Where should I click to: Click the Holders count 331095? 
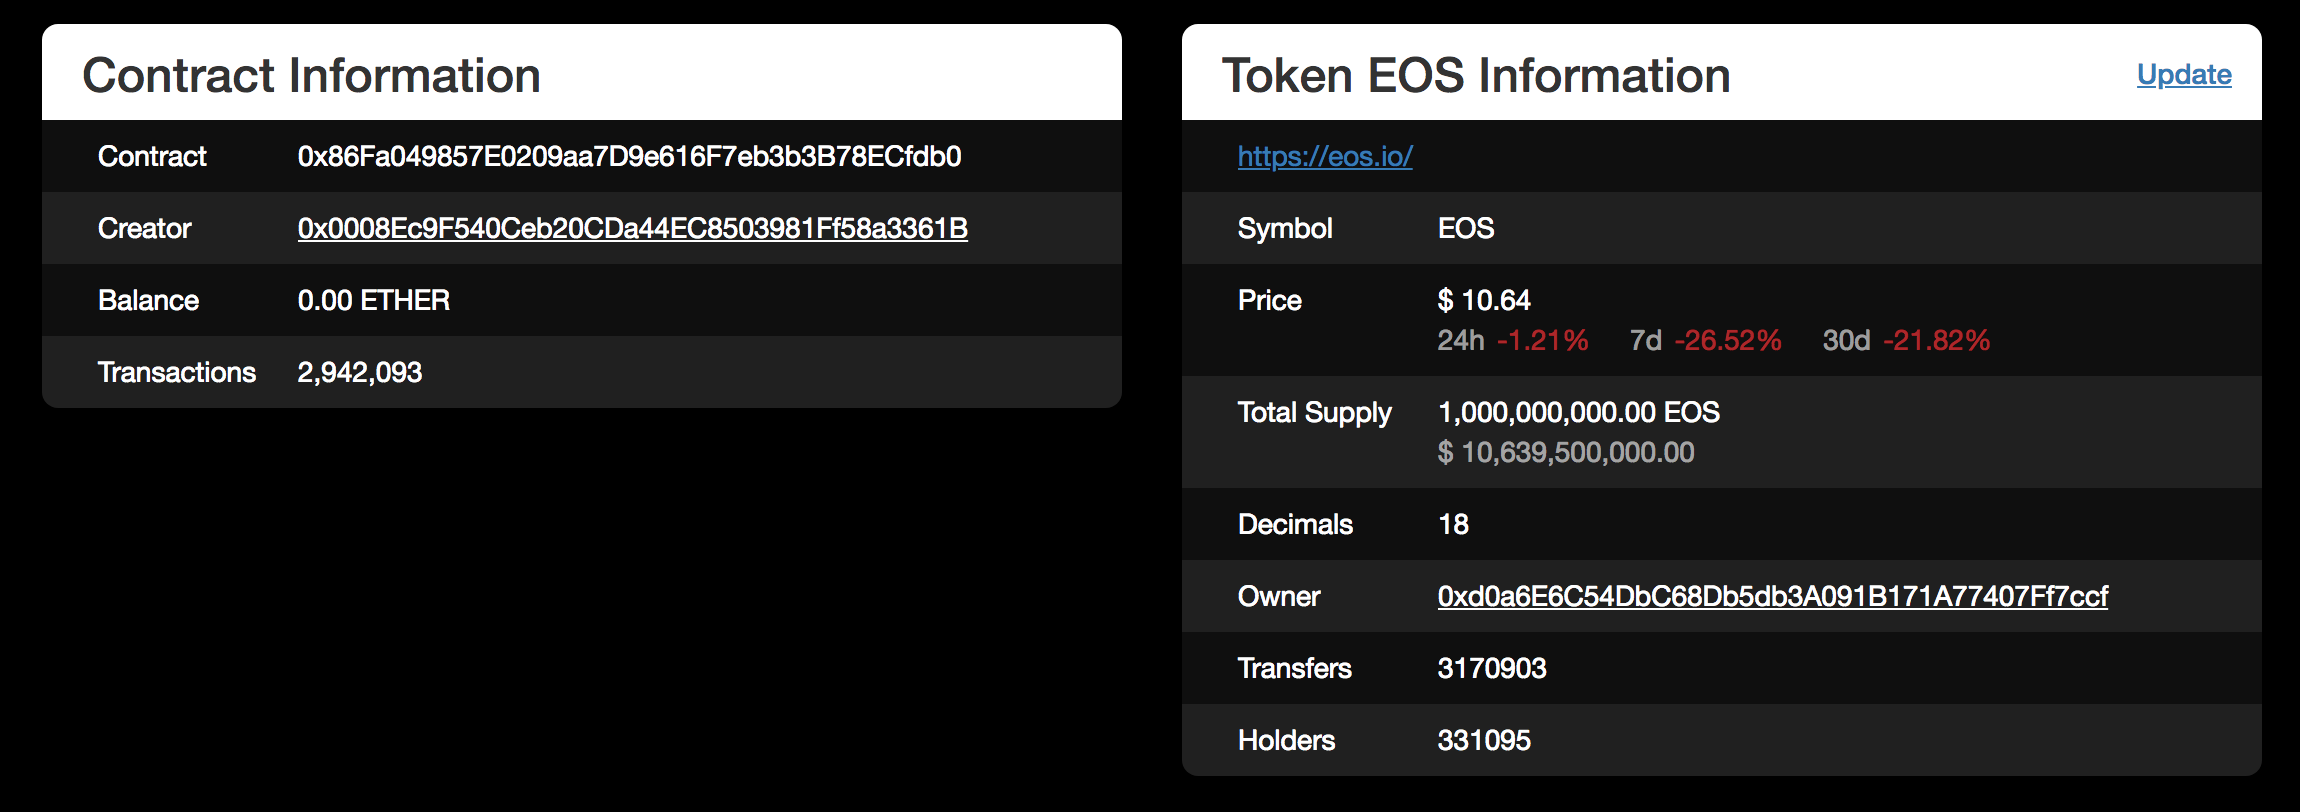1483,740
